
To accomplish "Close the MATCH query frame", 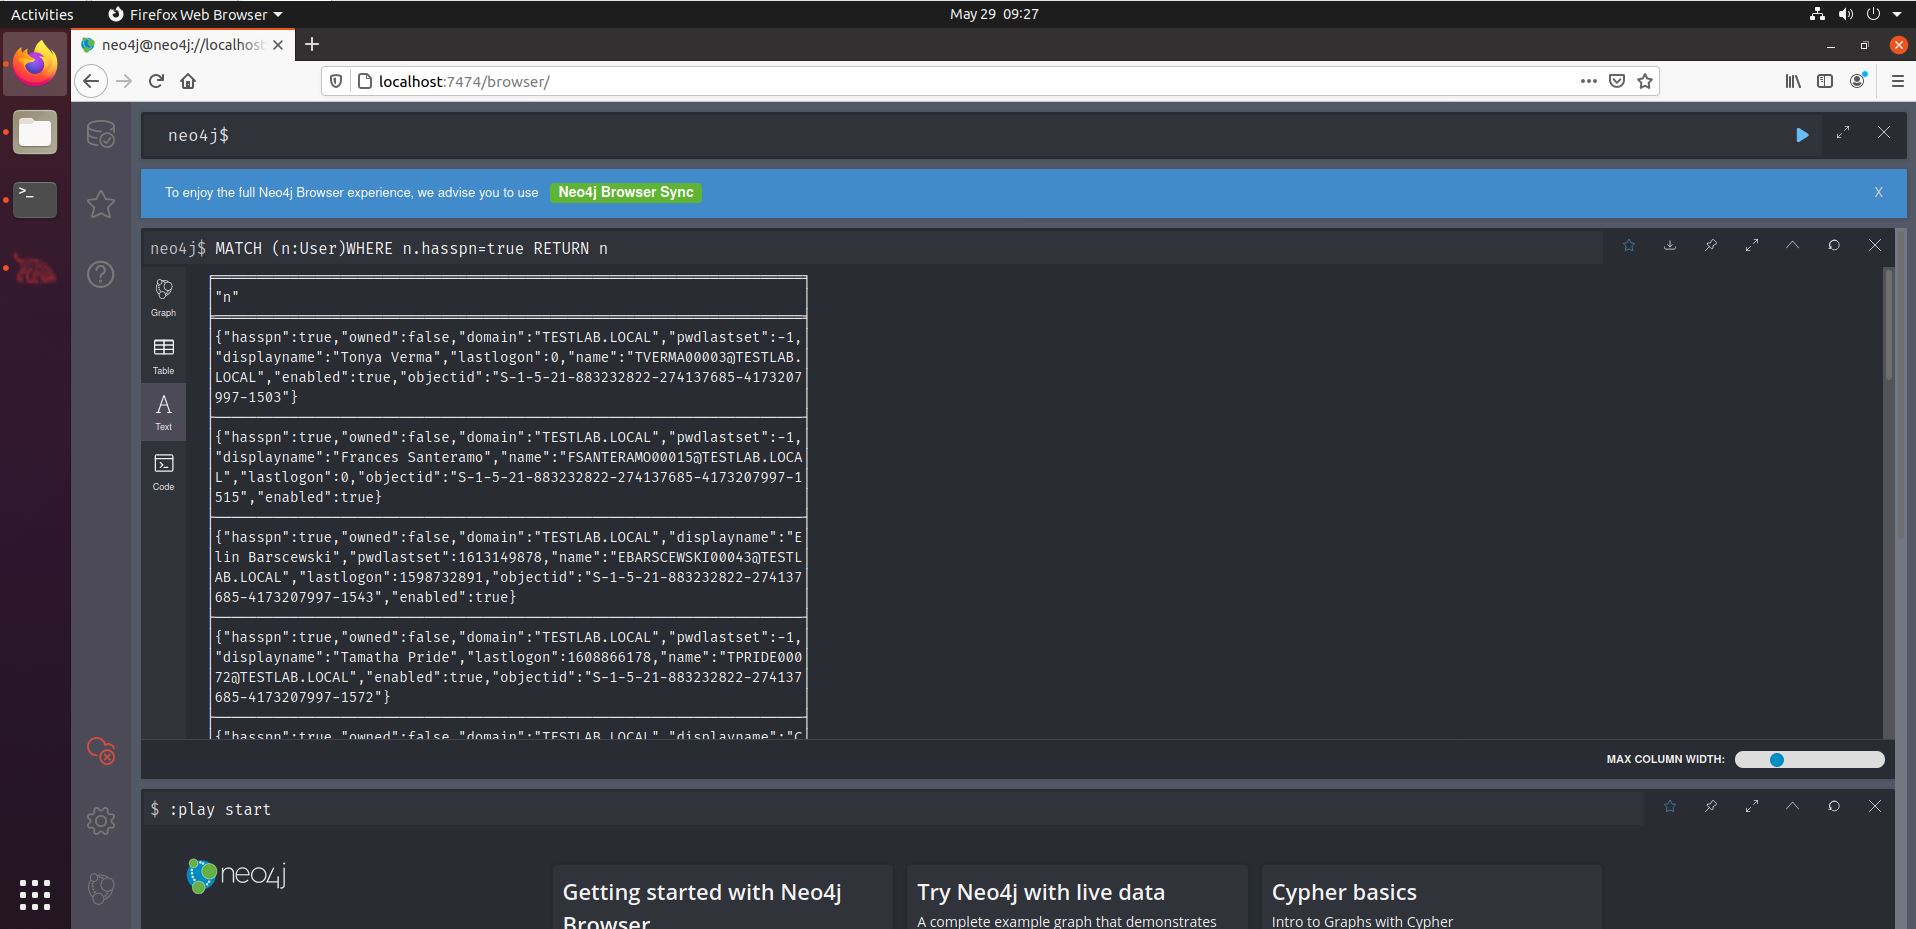I will click(x=1875, y=245).
